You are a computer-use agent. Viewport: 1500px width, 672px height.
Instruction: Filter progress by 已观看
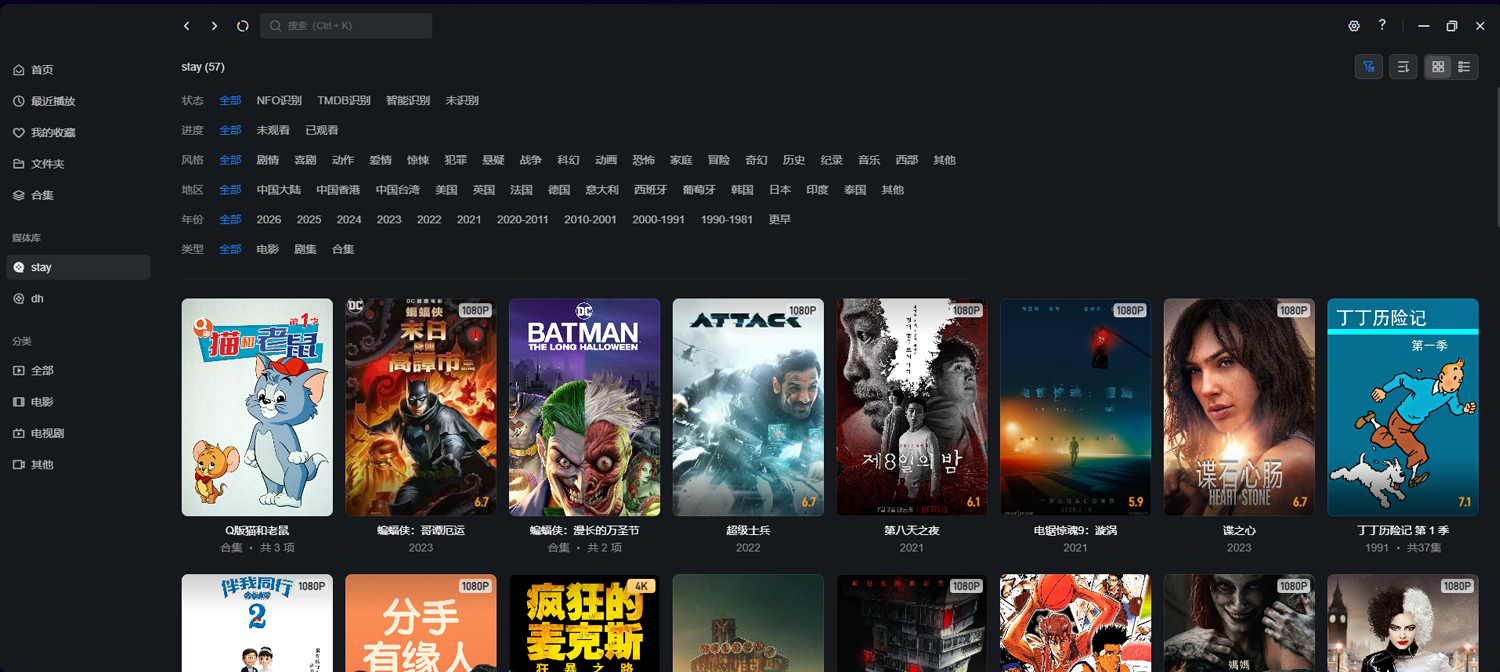point(322,130)
